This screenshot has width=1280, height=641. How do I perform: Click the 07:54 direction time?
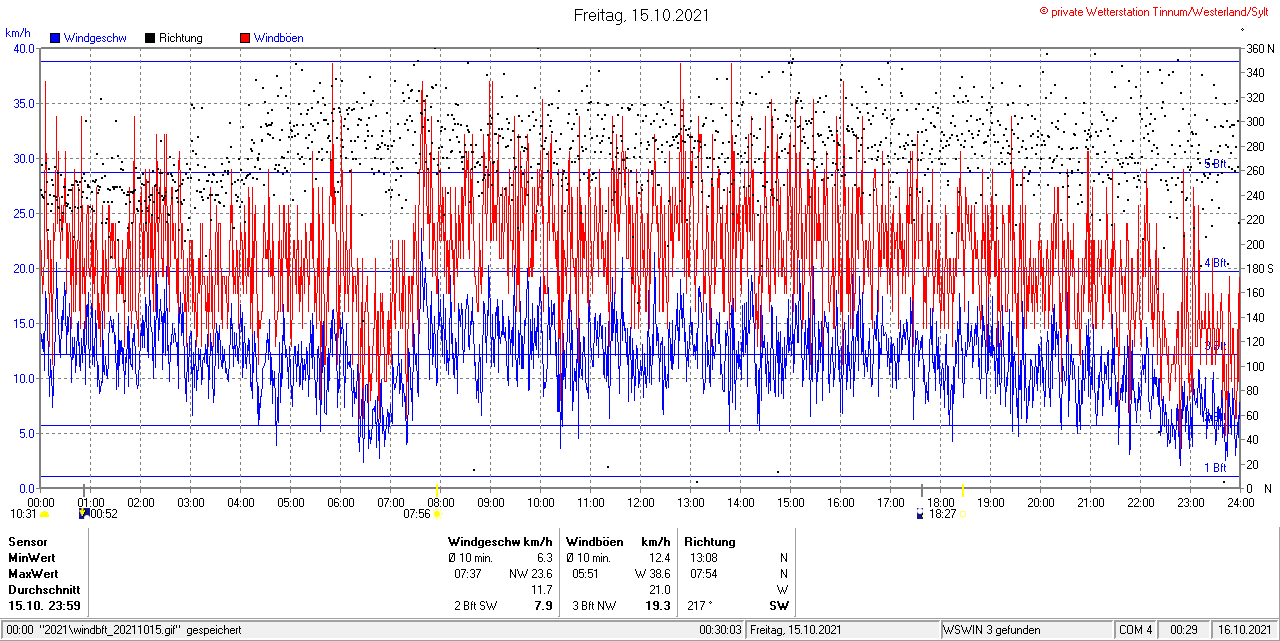click(x=704, y=573)
